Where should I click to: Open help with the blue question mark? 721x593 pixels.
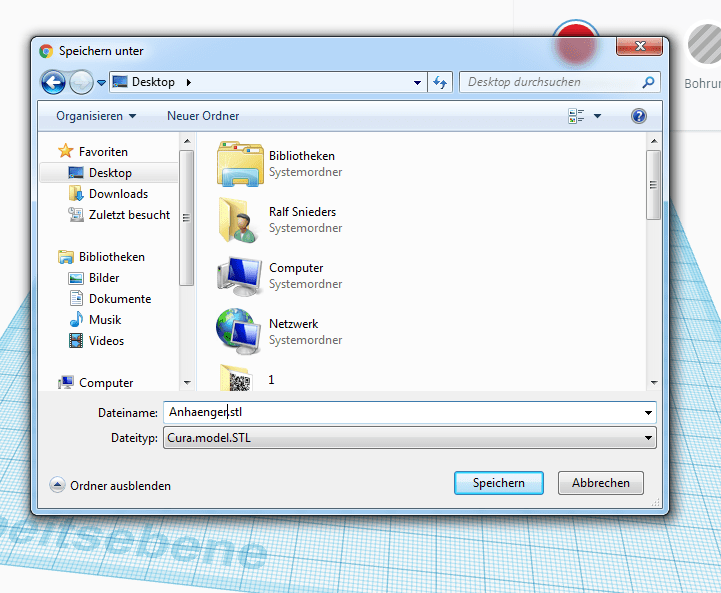point(639,116)
